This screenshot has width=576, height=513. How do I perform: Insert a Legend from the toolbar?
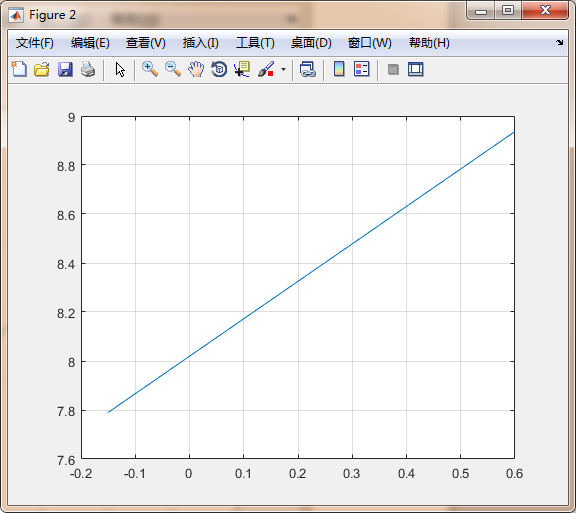(361, 69)
